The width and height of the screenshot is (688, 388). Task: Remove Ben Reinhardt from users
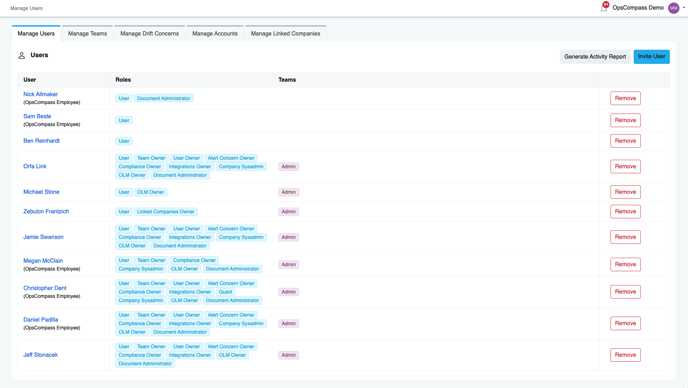625,141
